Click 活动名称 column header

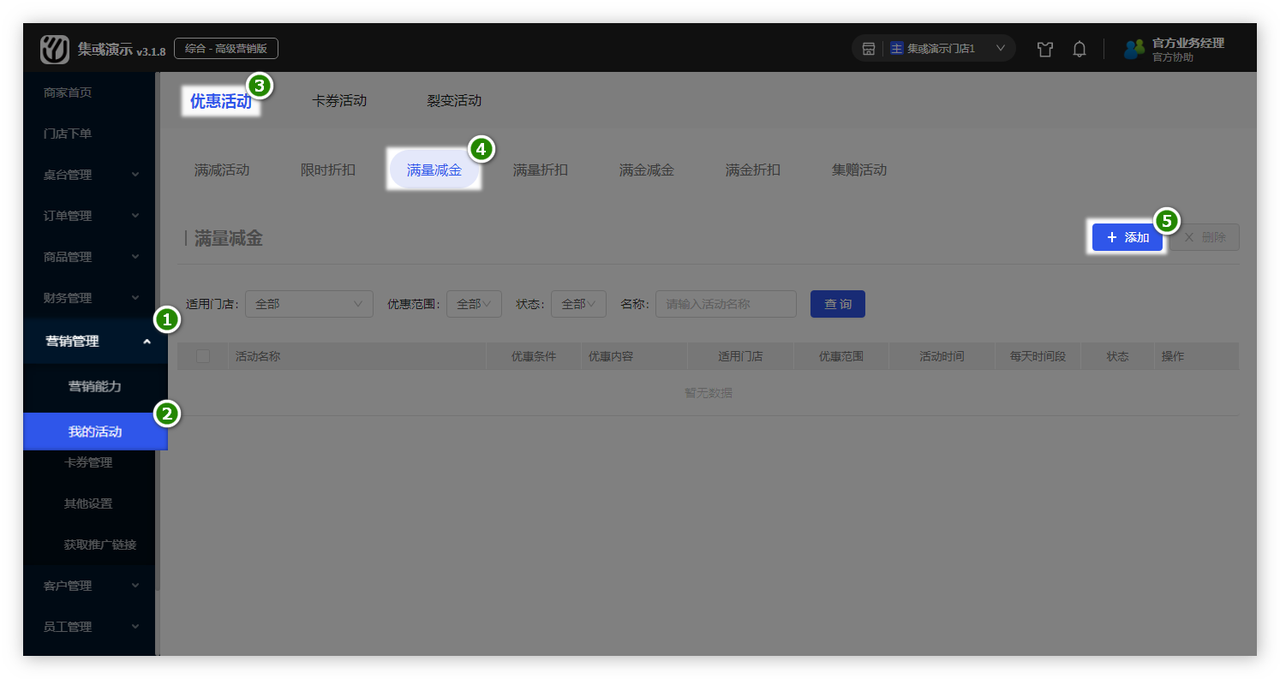(x=257, y=356)
